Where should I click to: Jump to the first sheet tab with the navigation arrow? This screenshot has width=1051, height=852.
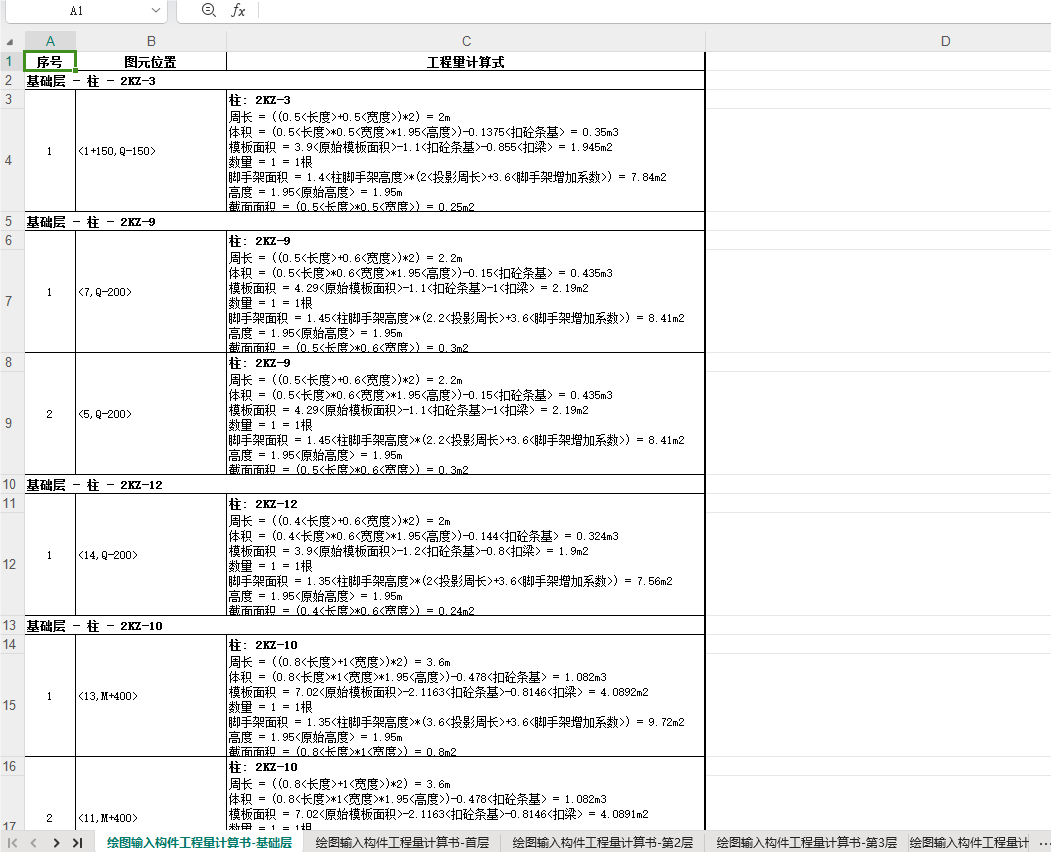point(12,843)
